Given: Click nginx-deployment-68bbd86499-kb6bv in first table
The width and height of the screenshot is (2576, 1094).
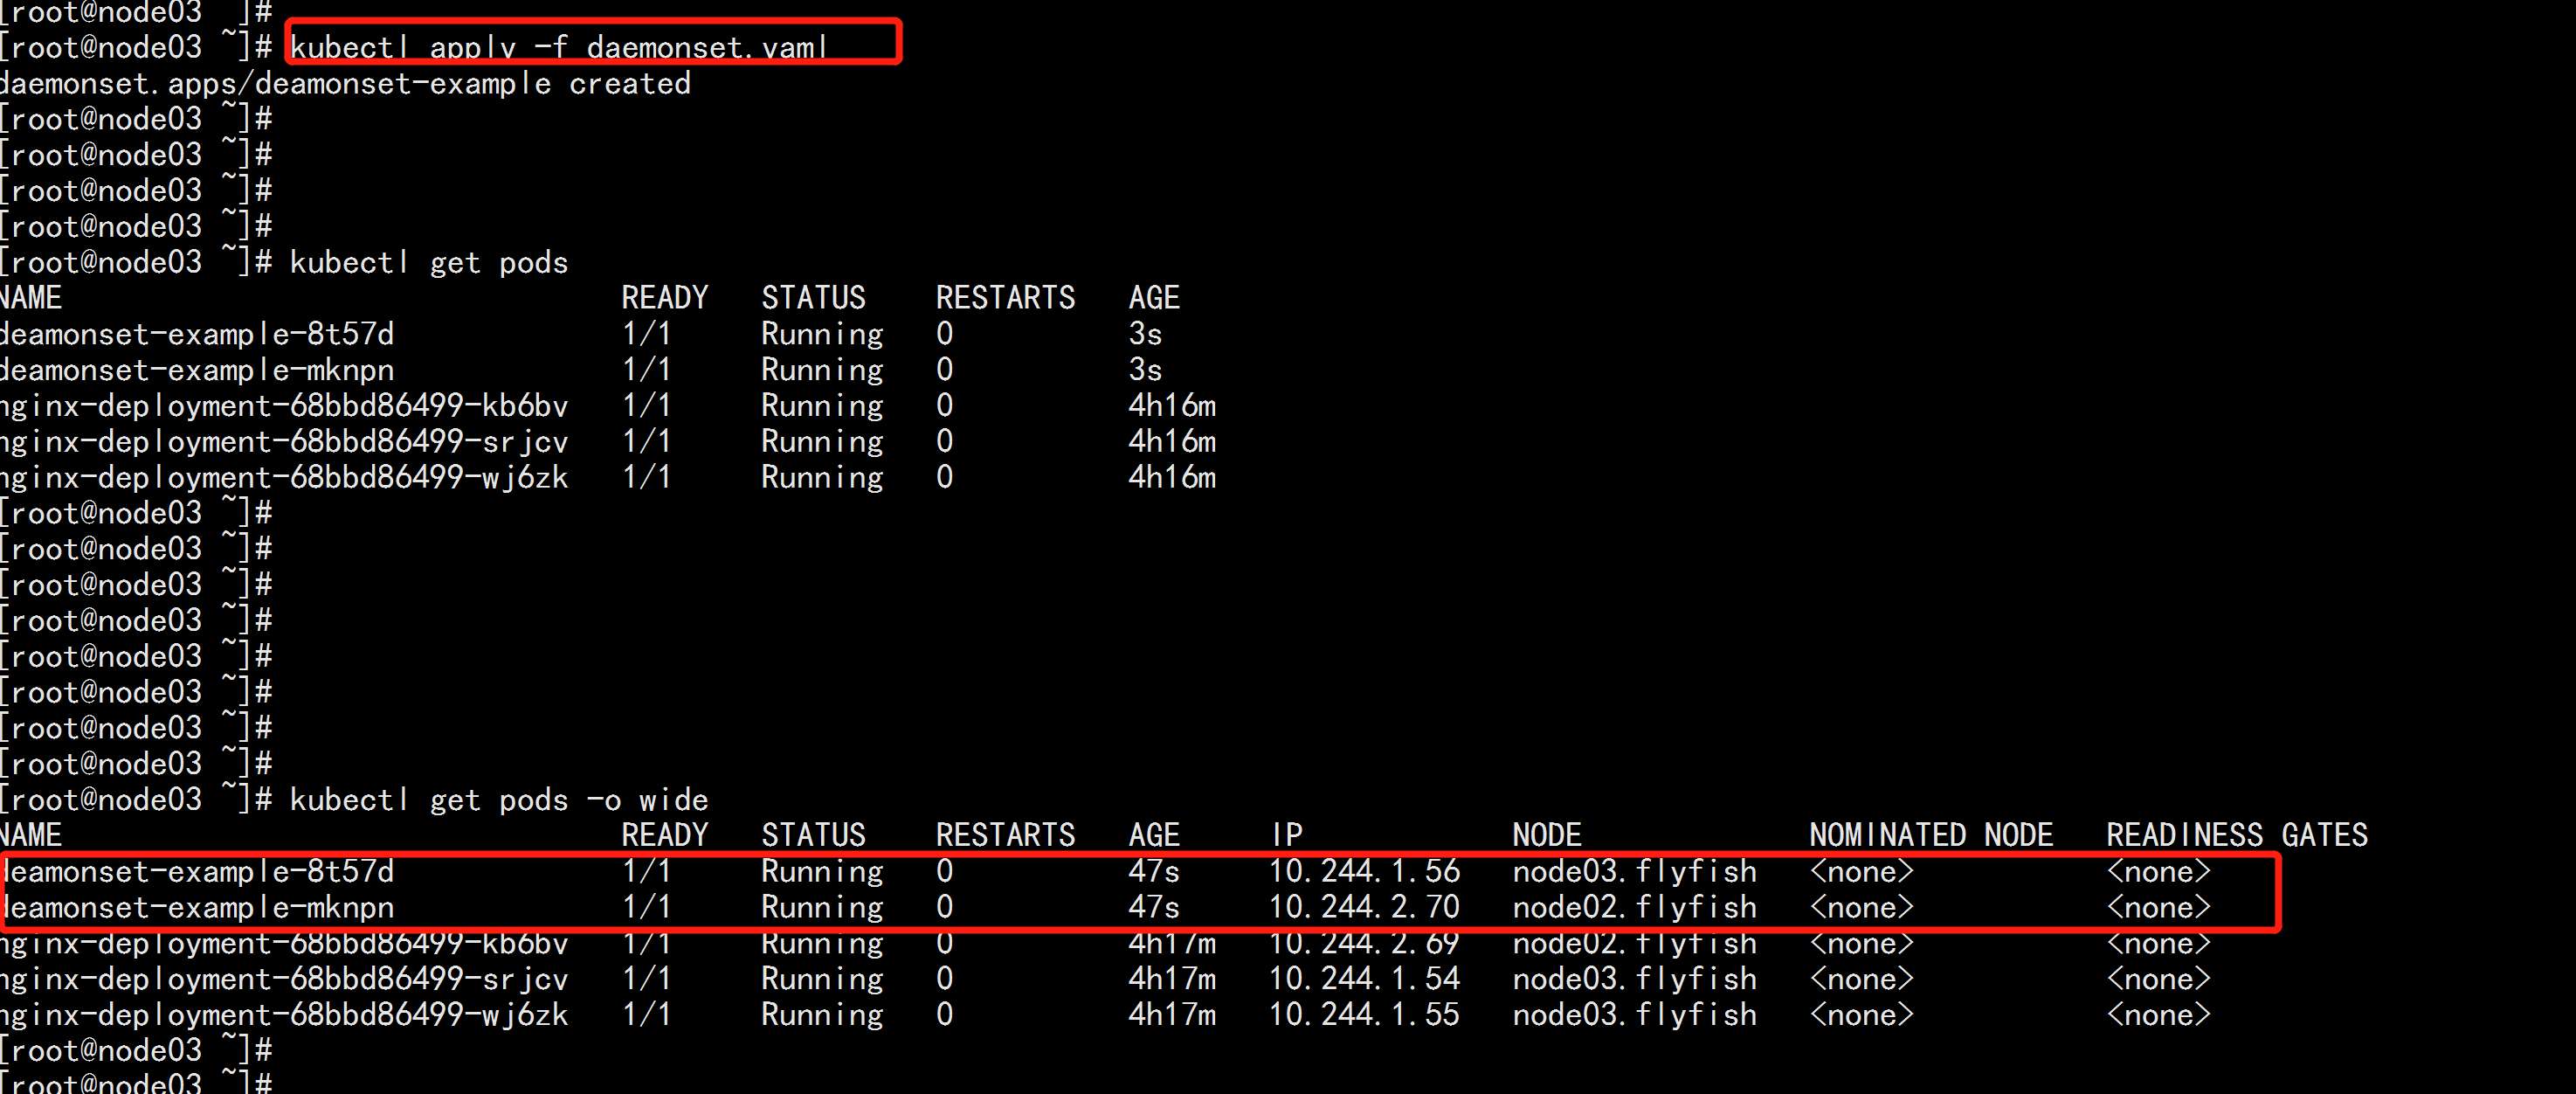Looking at the screenshot, I should [x=284, y=405].
